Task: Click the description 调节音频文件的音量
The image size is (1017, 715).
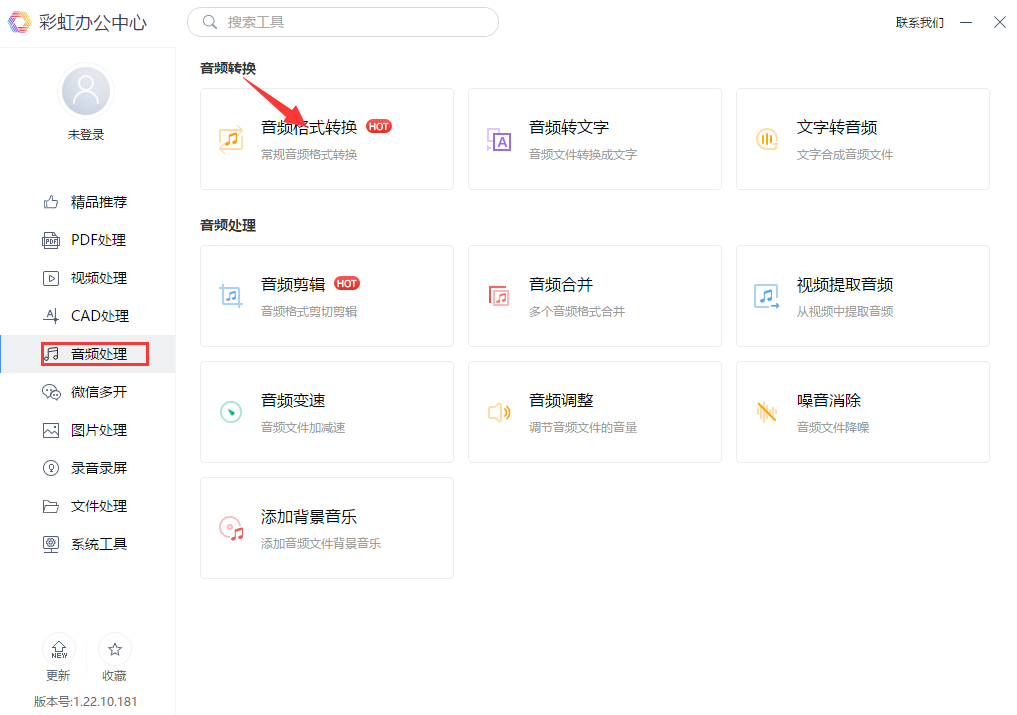Action: [583, 428]
